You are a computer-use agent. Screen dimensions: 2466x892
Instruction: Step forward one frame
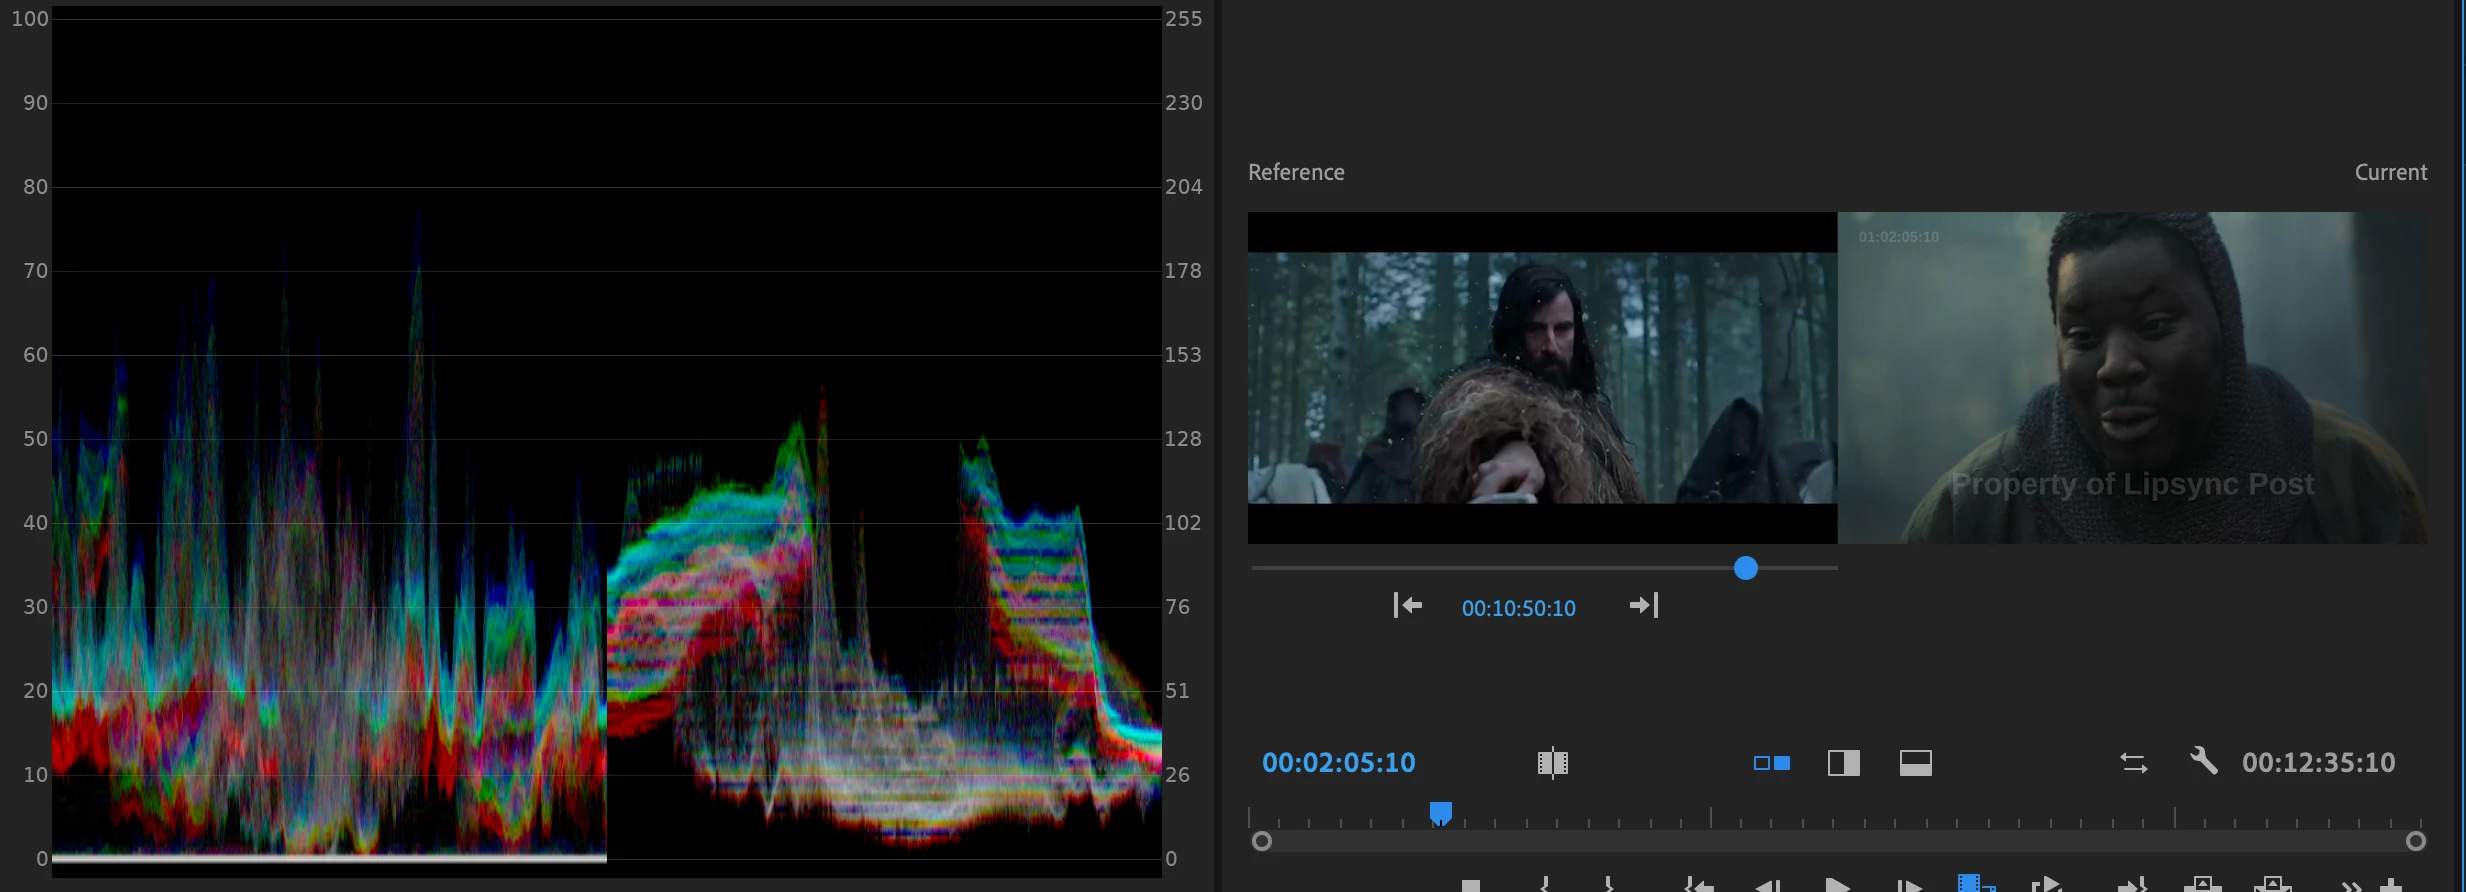point(1909,886)
